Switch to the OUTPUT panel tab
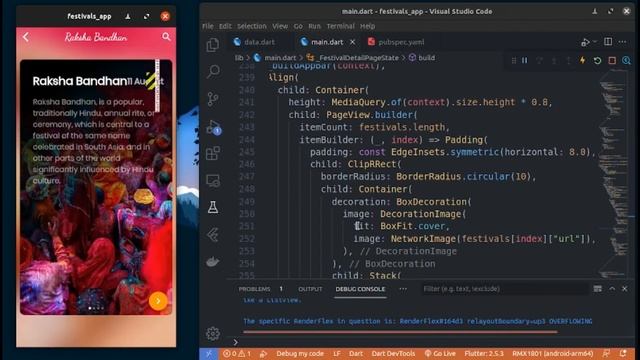The width and height of the screenshot is (640, 360). point(310,289)
